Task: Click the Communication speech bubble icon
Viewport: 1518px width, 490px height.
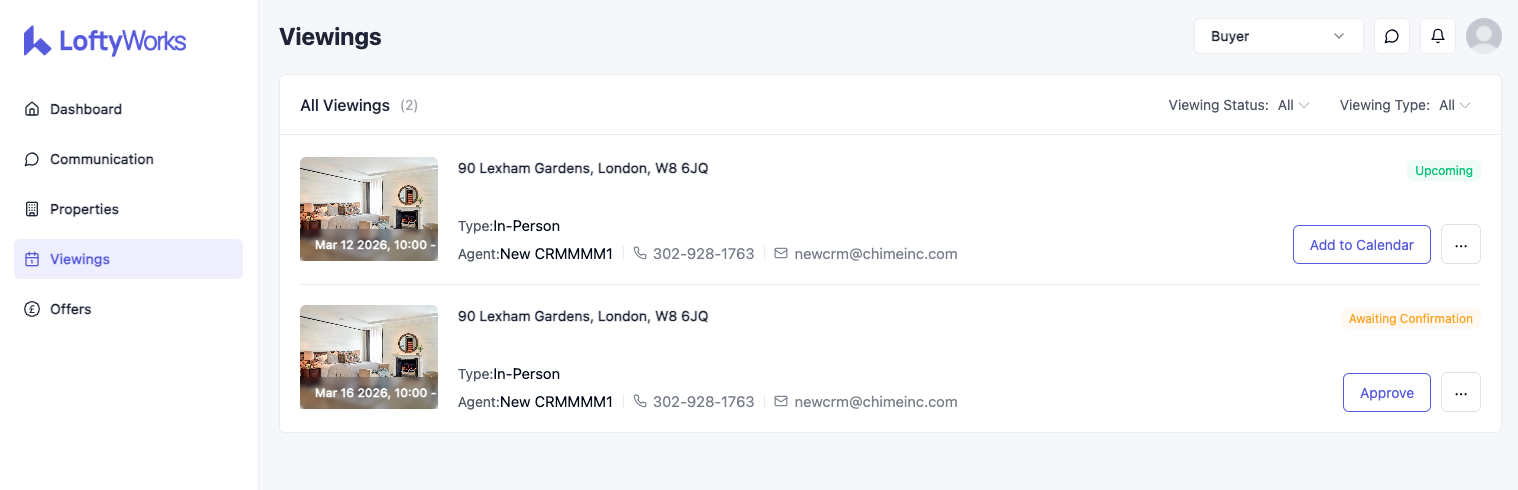Action: [x=32, y=159]
